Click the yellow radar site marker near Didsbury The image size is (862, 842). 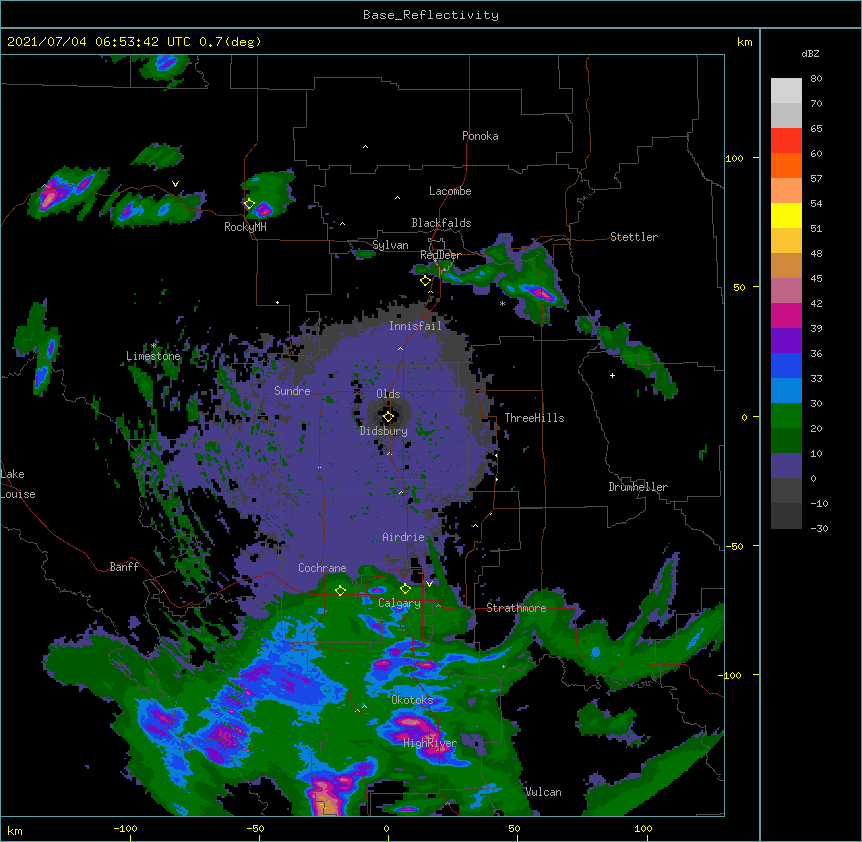(388, 417)
